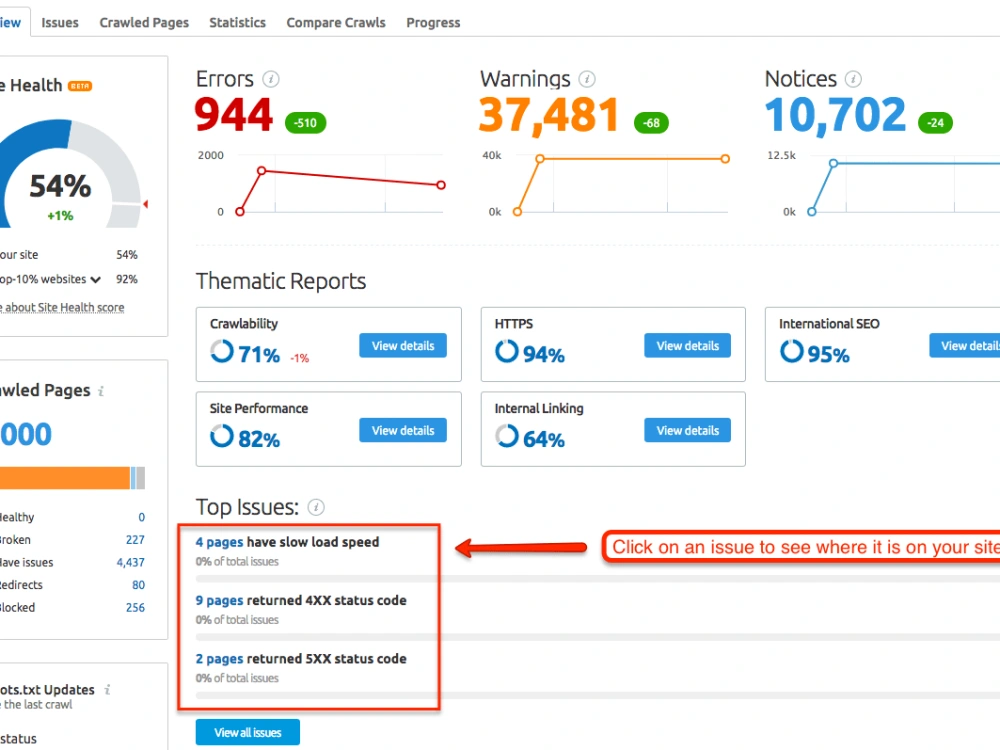This screenshot has width=1000, height=750.
Task: Click the Have issues count 4,437
Action: pyautogui.click(x=131, y=562)
